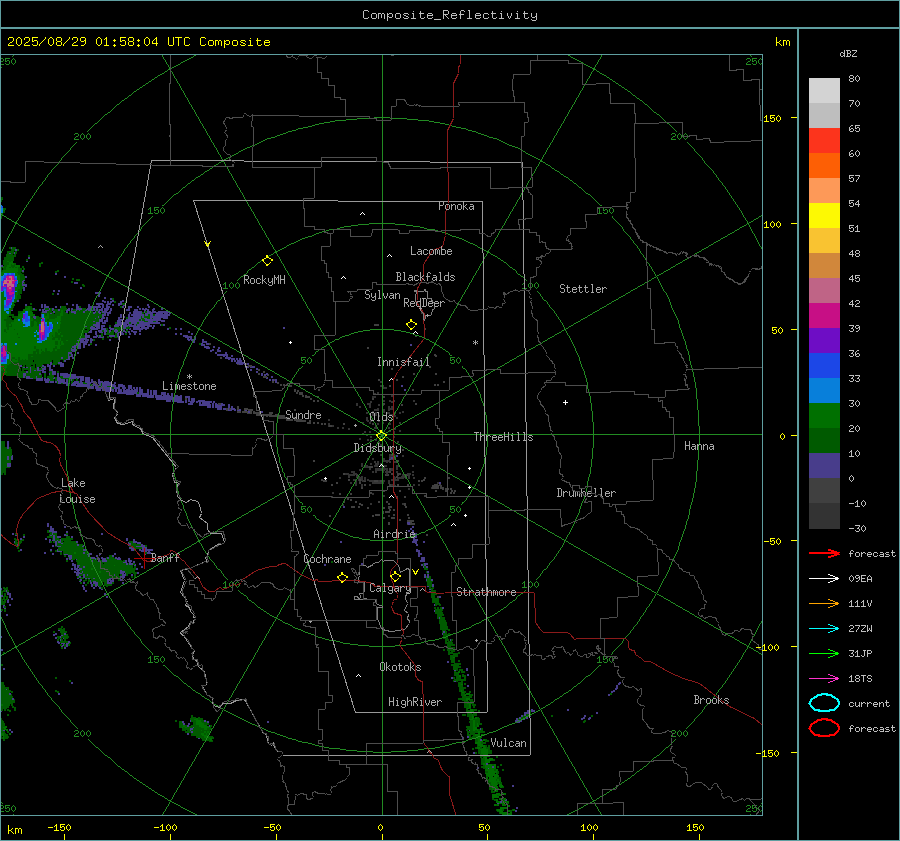This screenshot has height=841, width=900.
Task: Click the Lake Louise label
Action: click(77, 491)
